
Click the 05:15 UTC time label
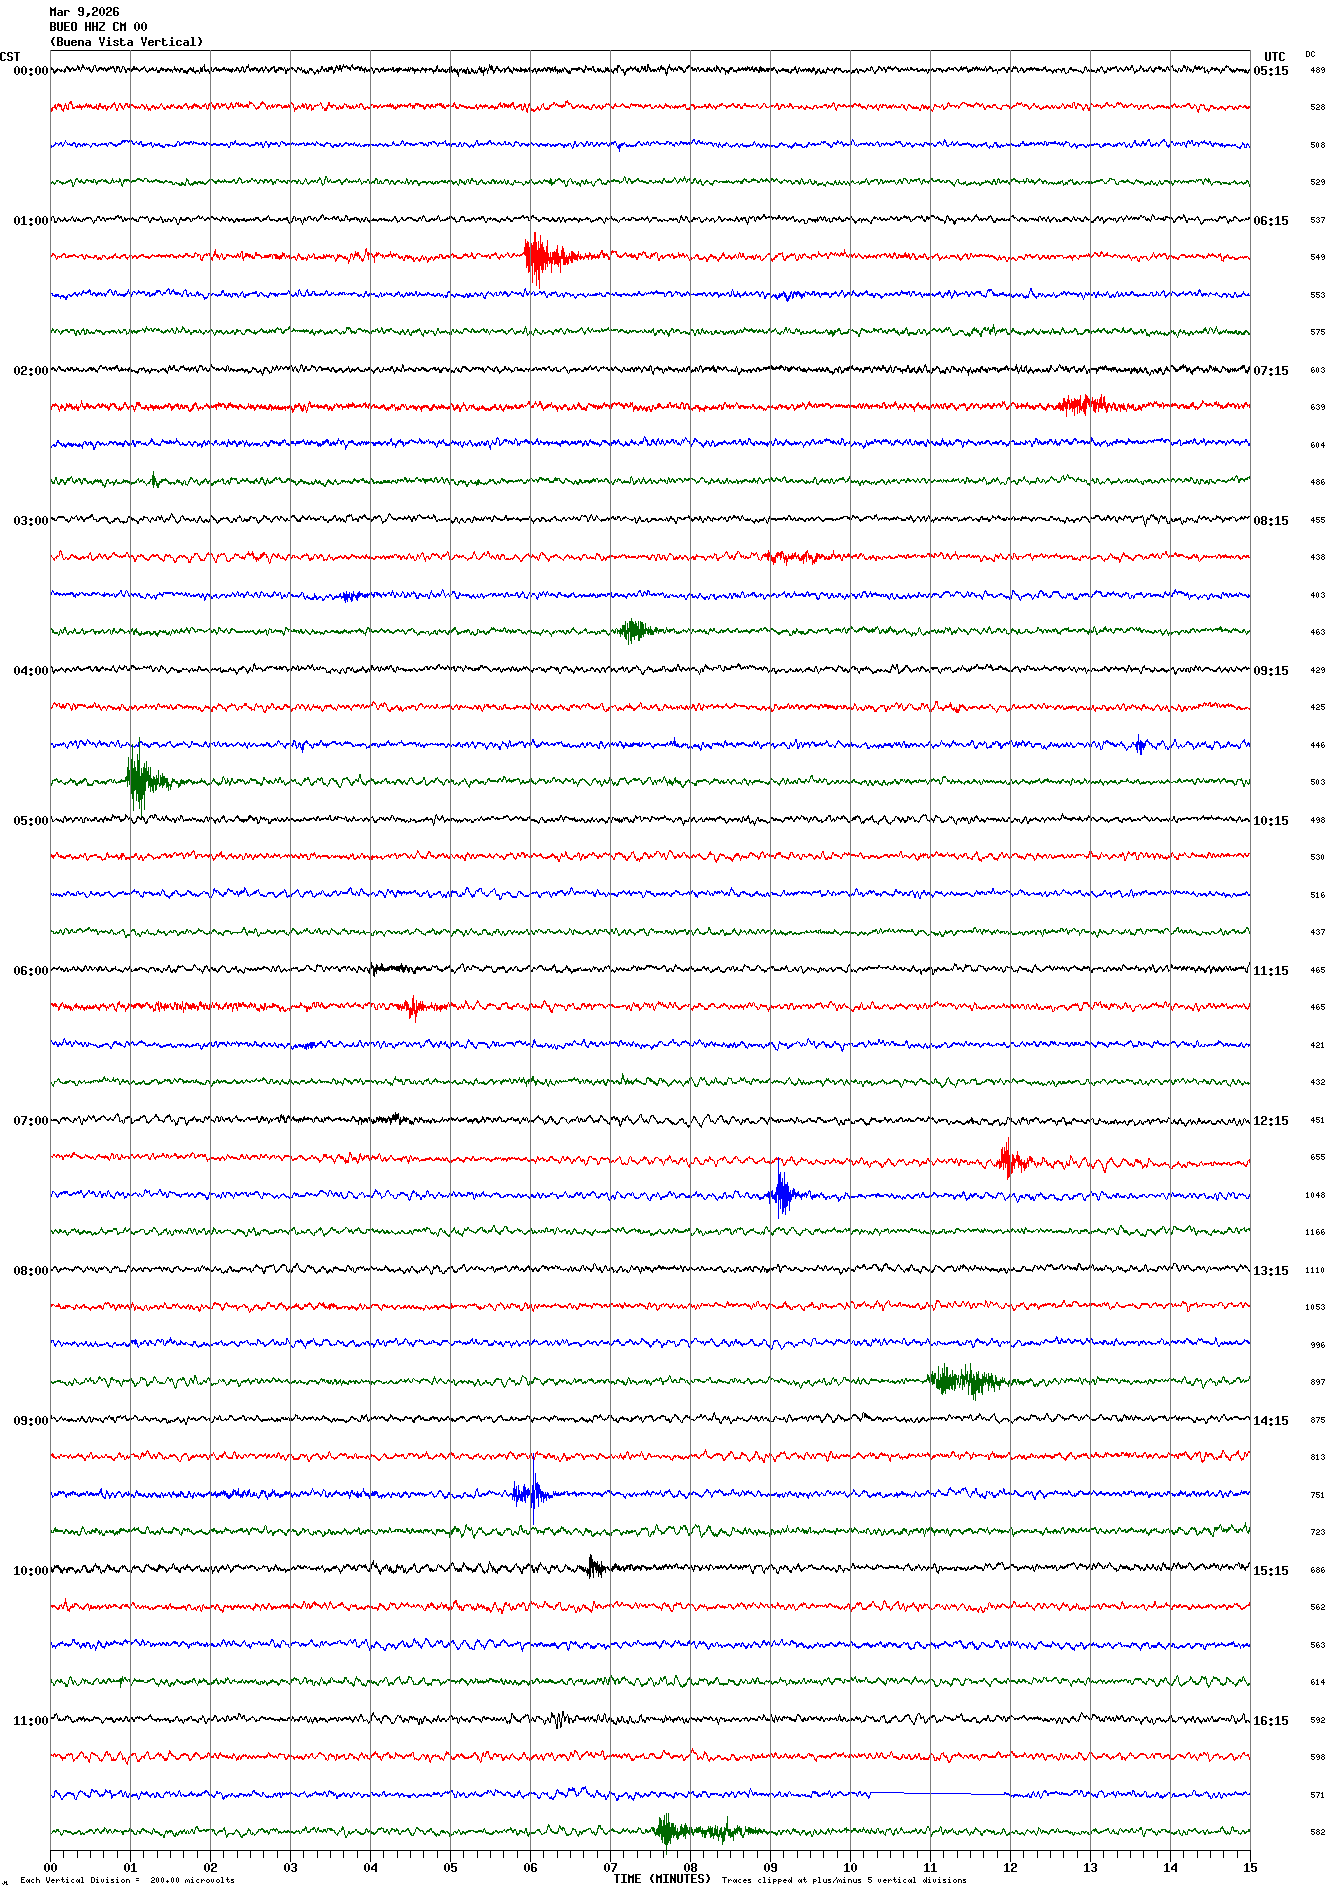pos(1271,71)
